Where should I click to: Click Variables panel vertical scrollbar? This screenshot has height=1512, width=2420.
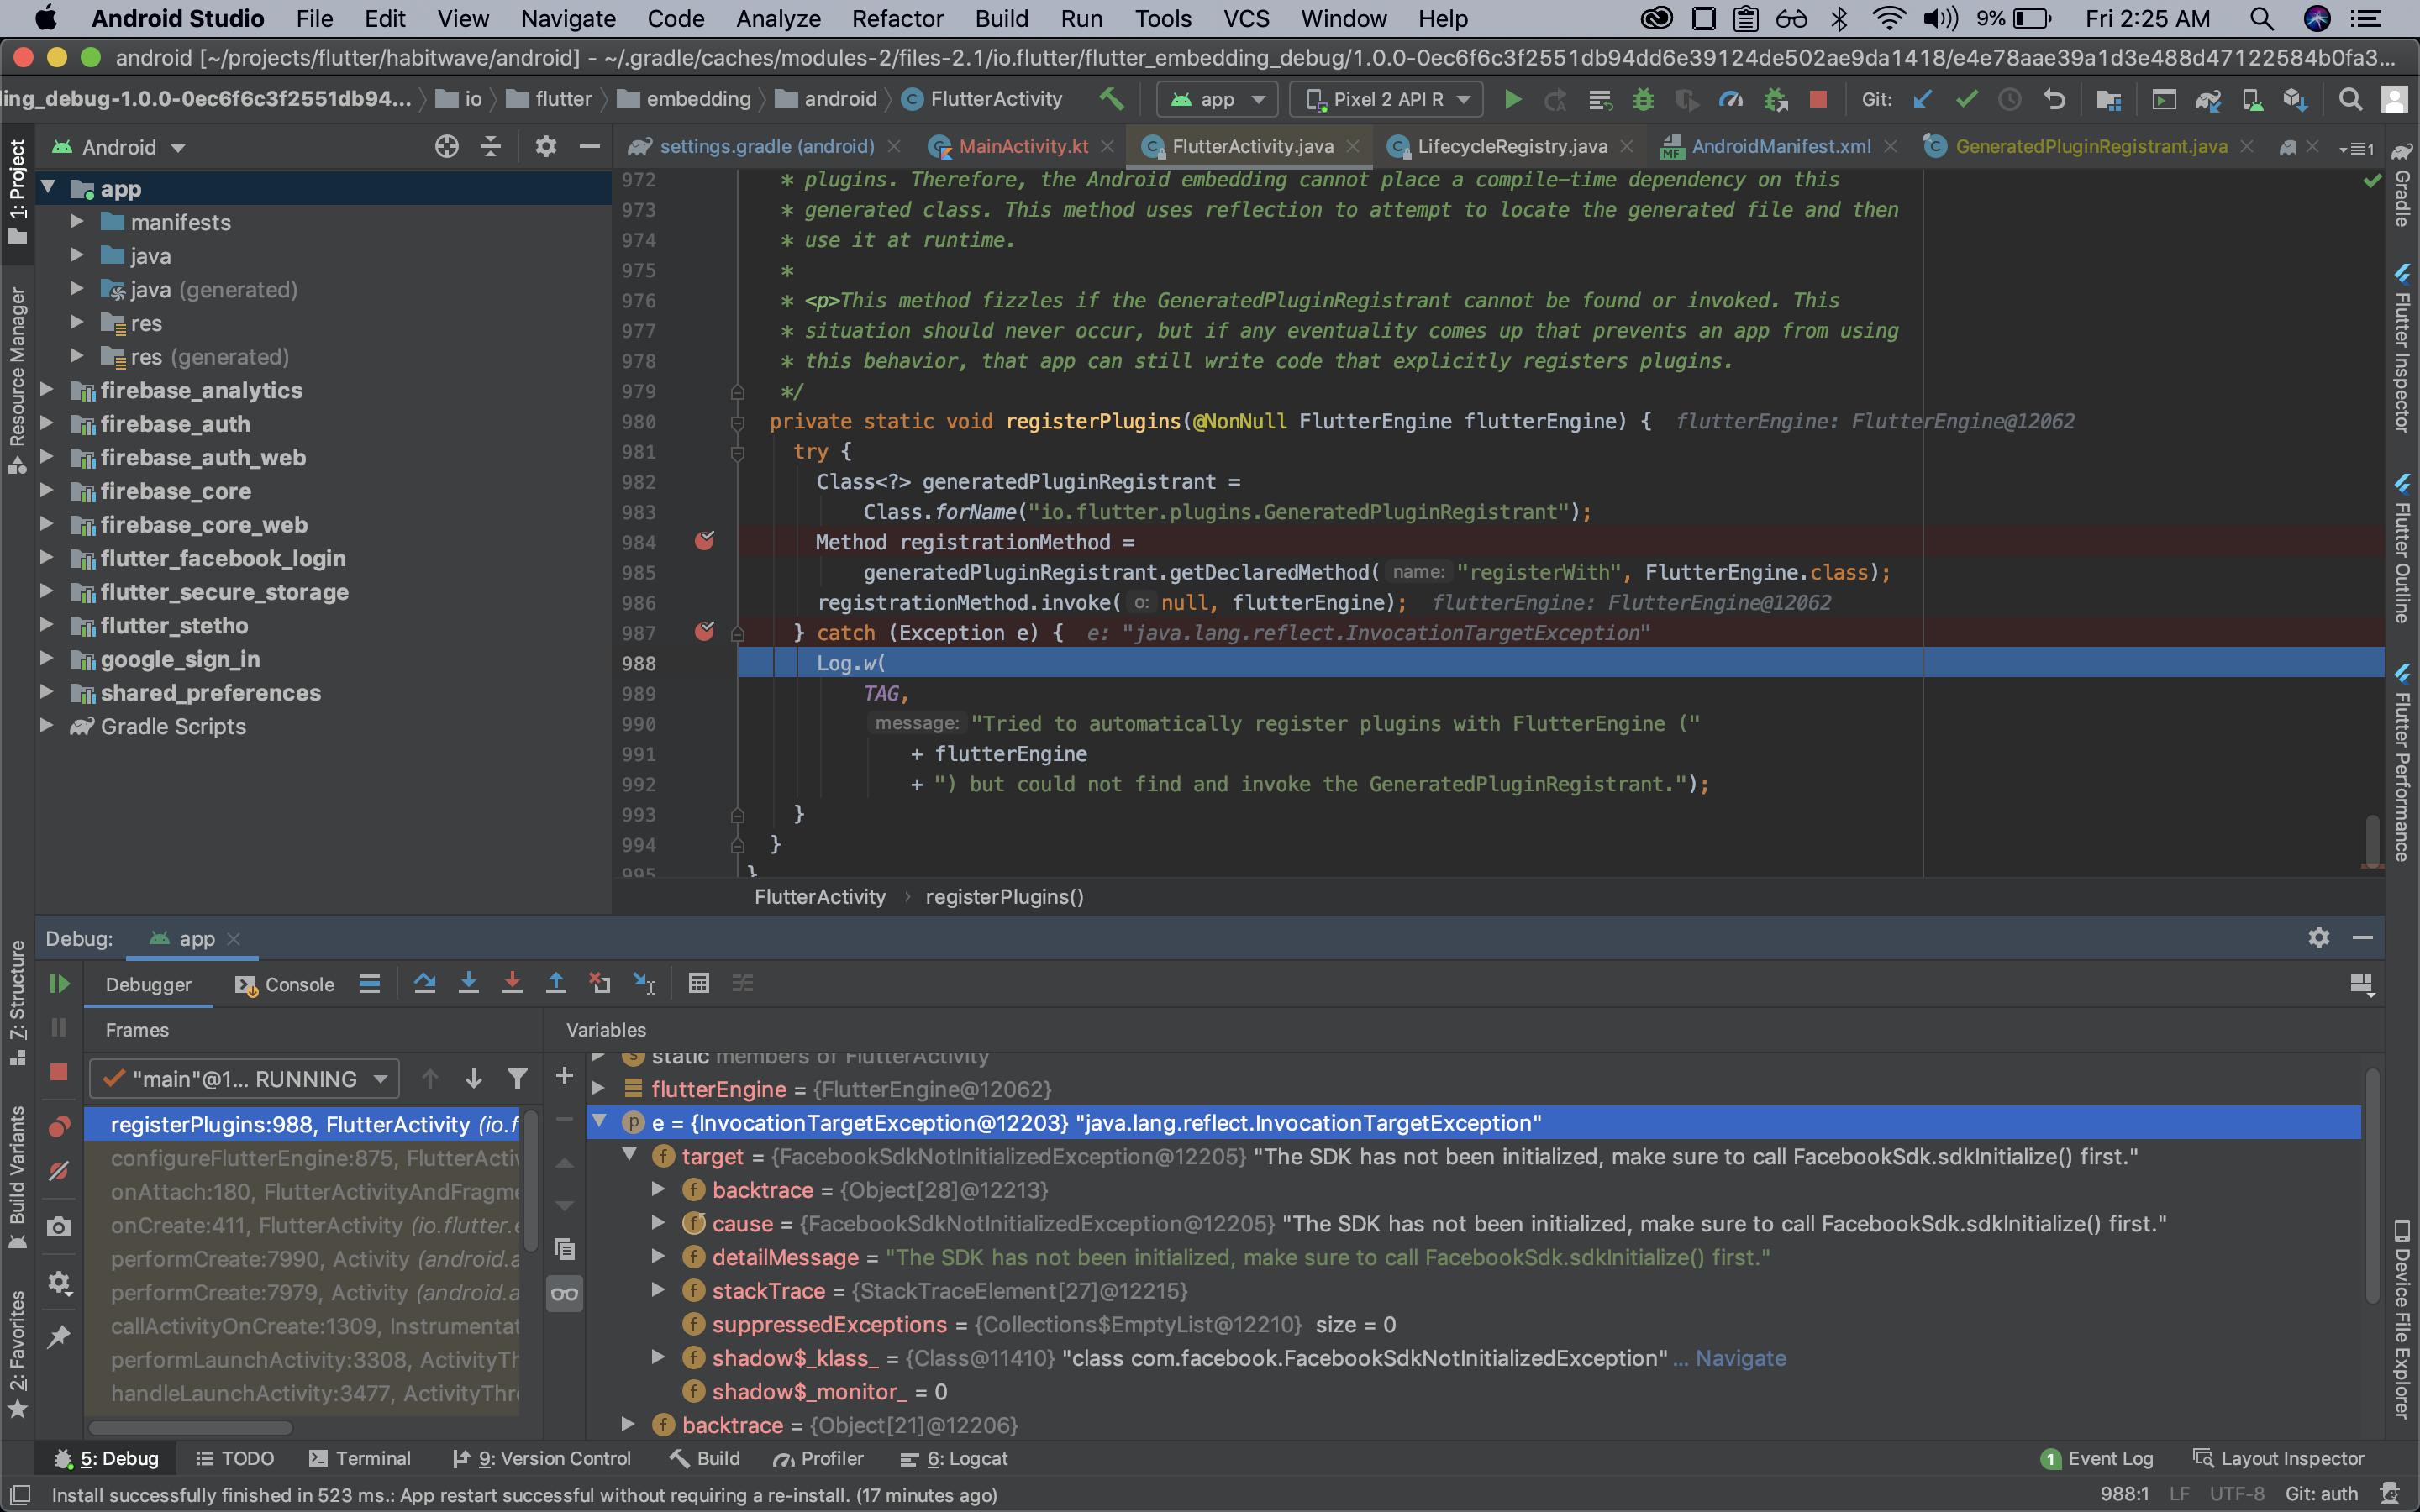coord(2372,1185)
